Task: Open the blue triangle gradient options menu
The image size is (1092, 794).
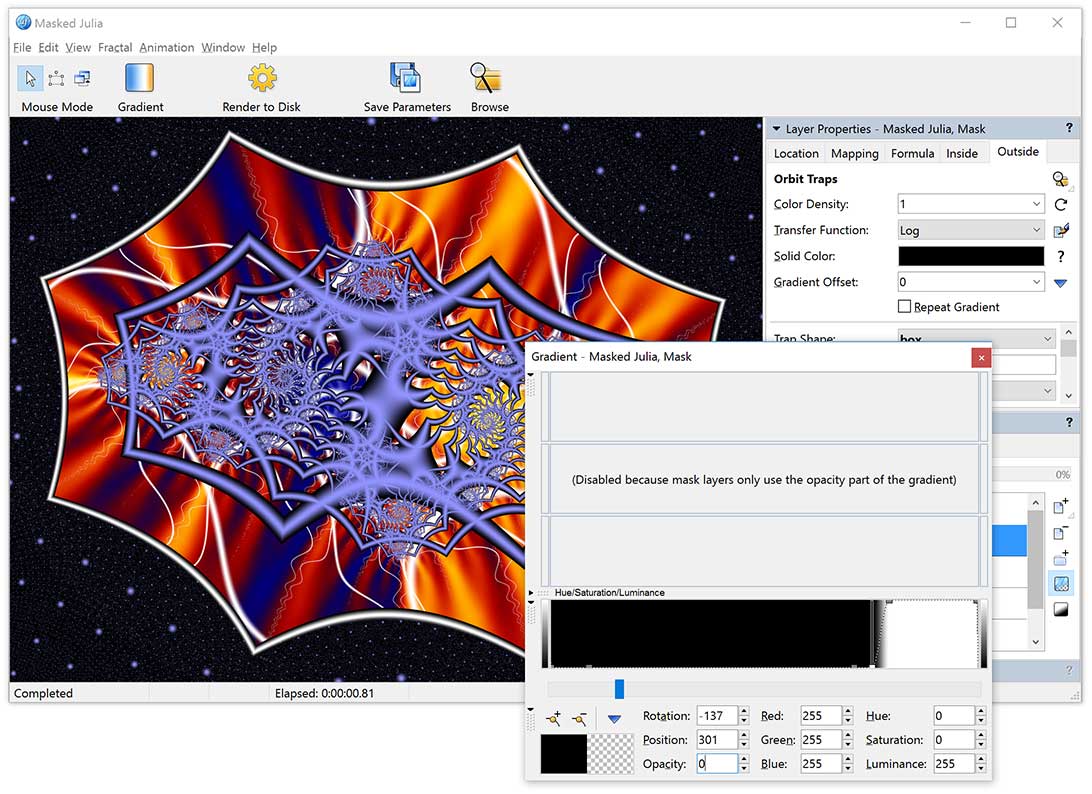Action: (614, 719)
